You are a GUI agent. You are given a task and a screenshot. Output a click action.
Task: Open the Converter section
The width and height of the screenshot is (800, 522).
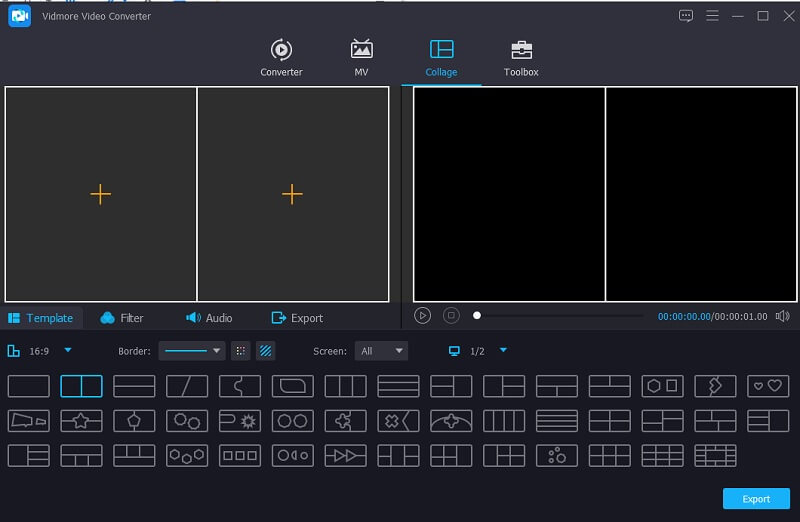tap(281, 58)
